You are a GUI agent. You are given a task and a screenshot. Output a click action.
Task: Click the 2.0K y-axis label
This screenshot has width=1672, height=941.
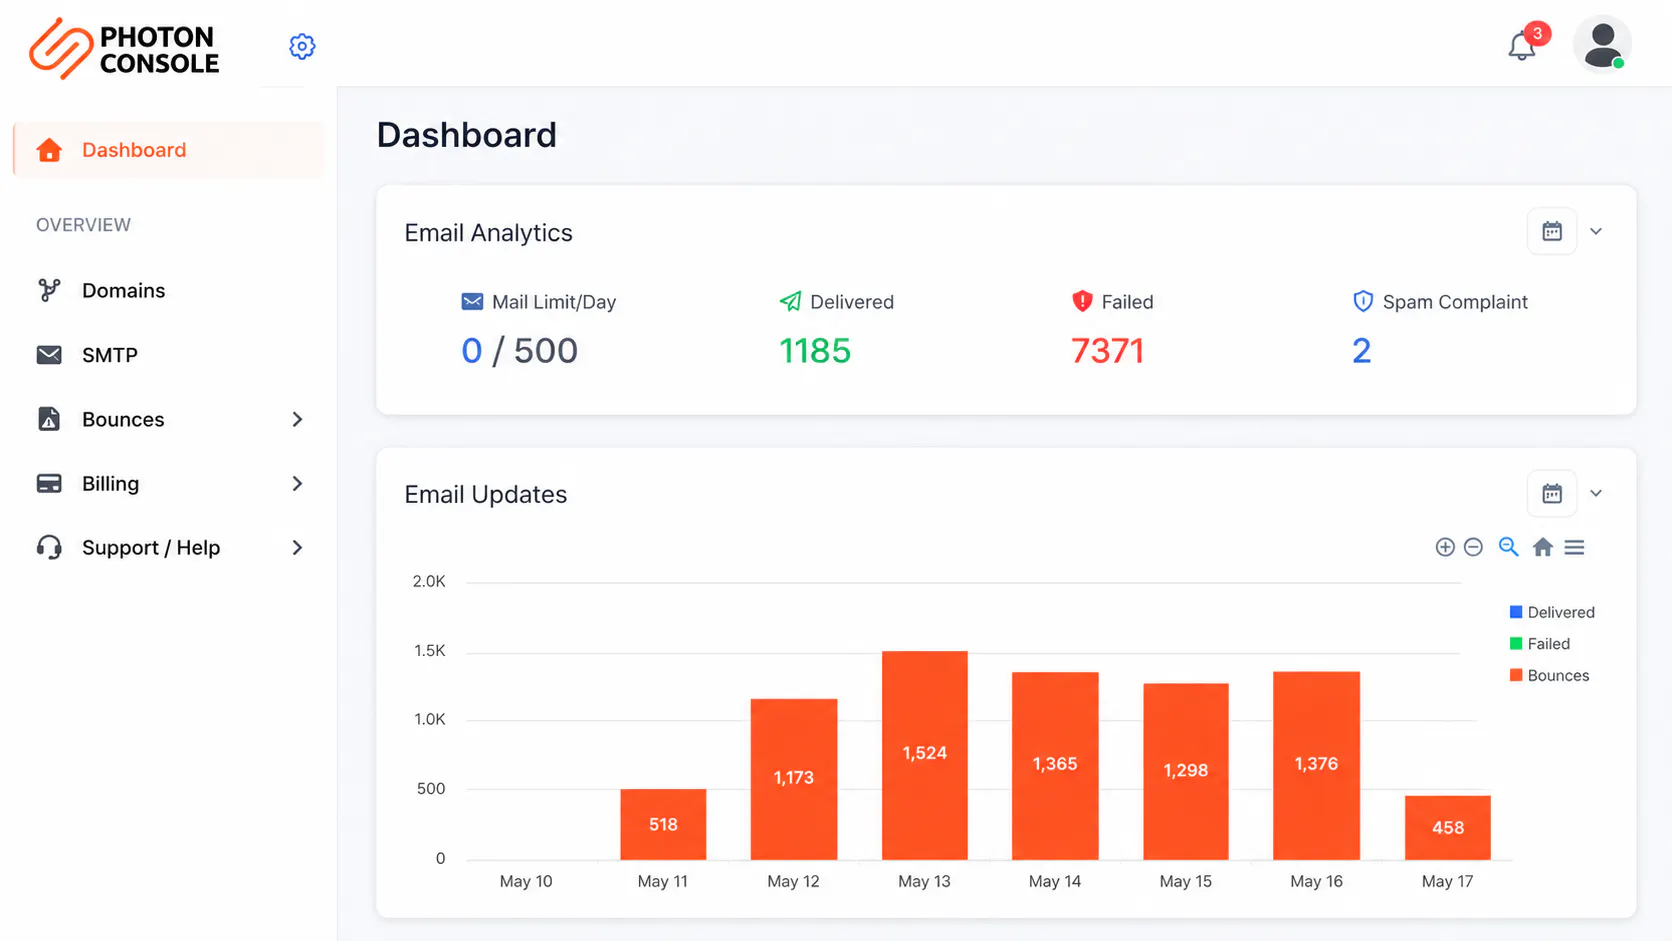point(429,581)
